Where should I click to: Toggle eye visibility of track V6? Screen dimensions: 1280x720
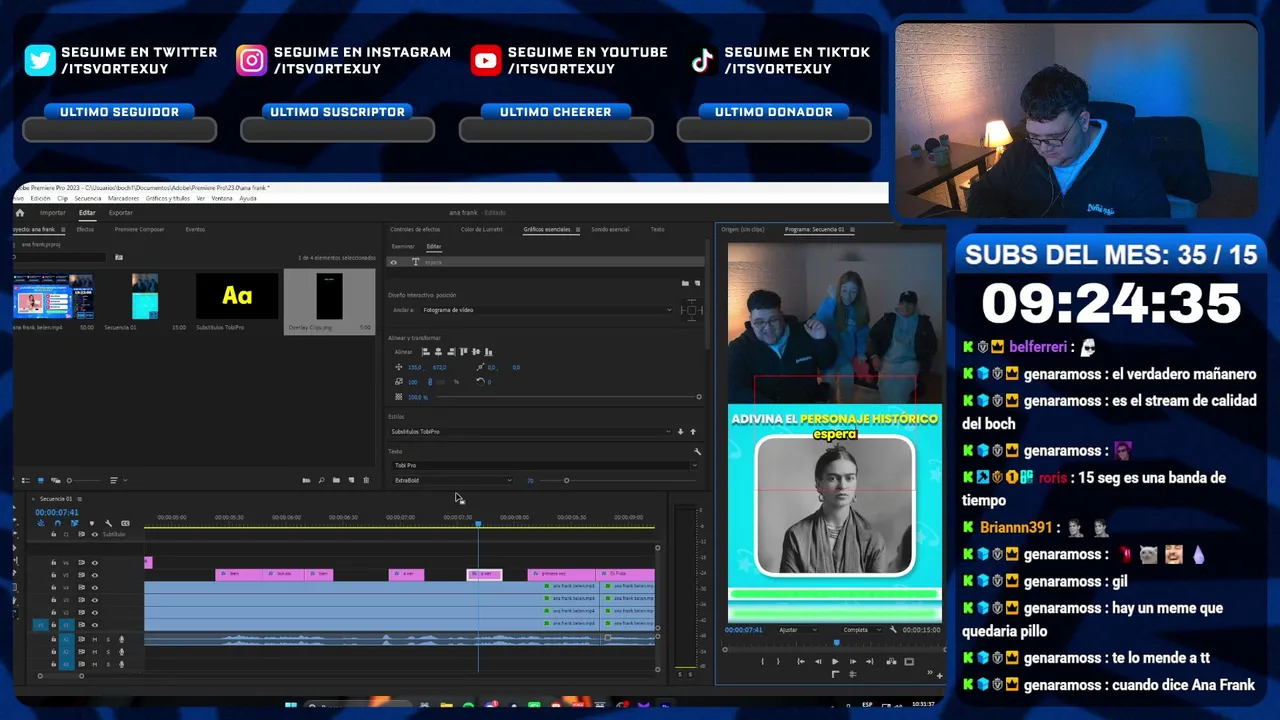click(95, 563)
